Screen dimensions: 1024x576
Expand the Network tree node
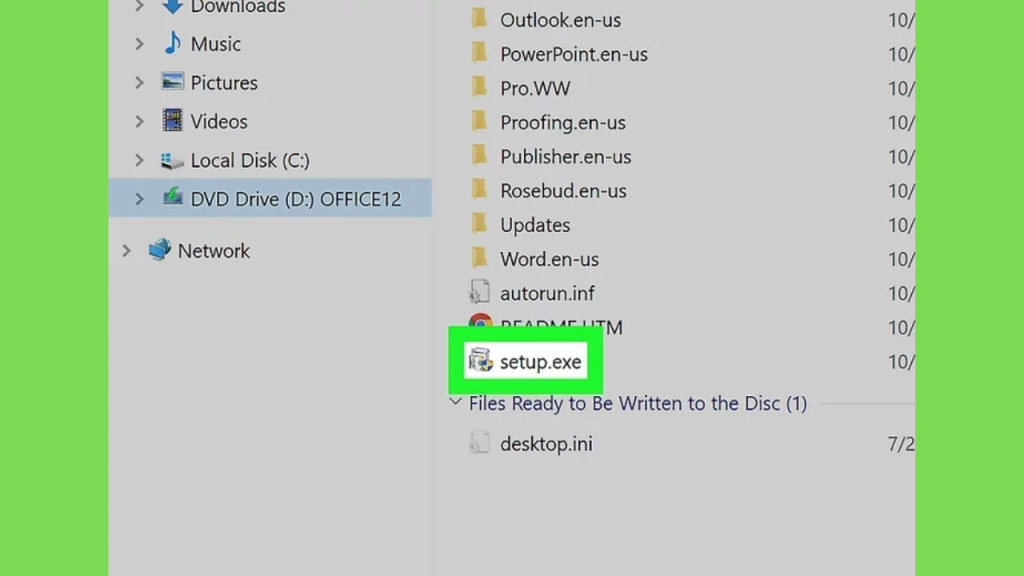pos(127,251)
